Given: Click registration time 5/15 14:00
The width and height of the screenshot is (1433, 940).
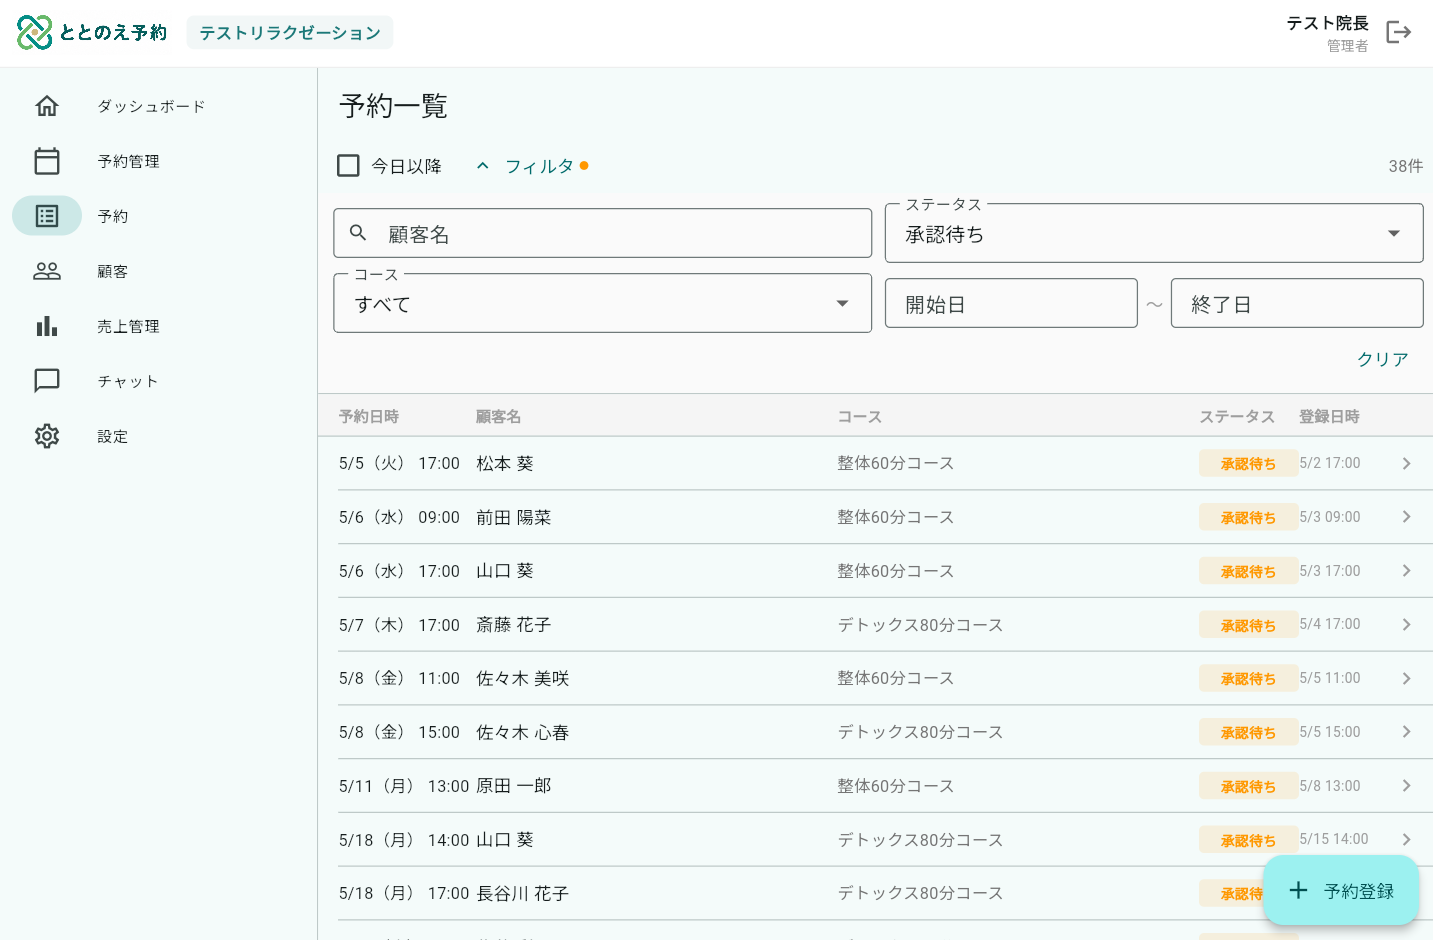Looking at the screenshot, I should tap(1334, 839).
